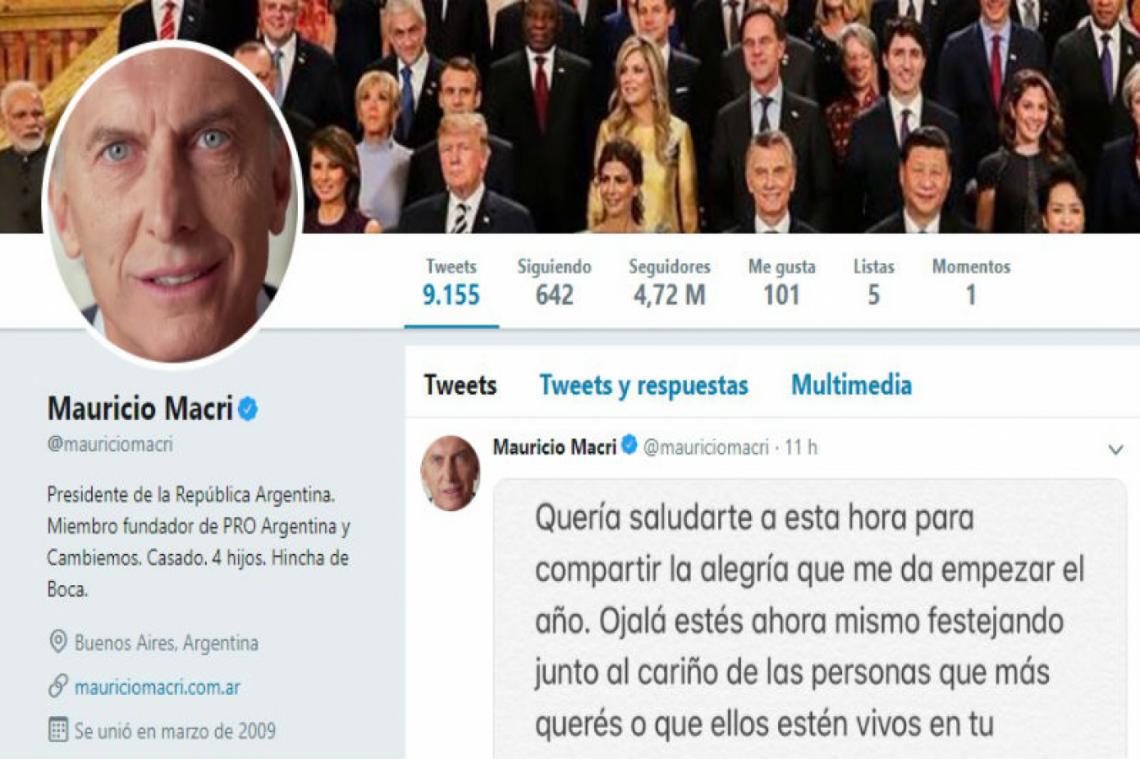Screen dimensions: 1140x759
Task: Open the tweet options chevron menu
Action: point(1116,450)
